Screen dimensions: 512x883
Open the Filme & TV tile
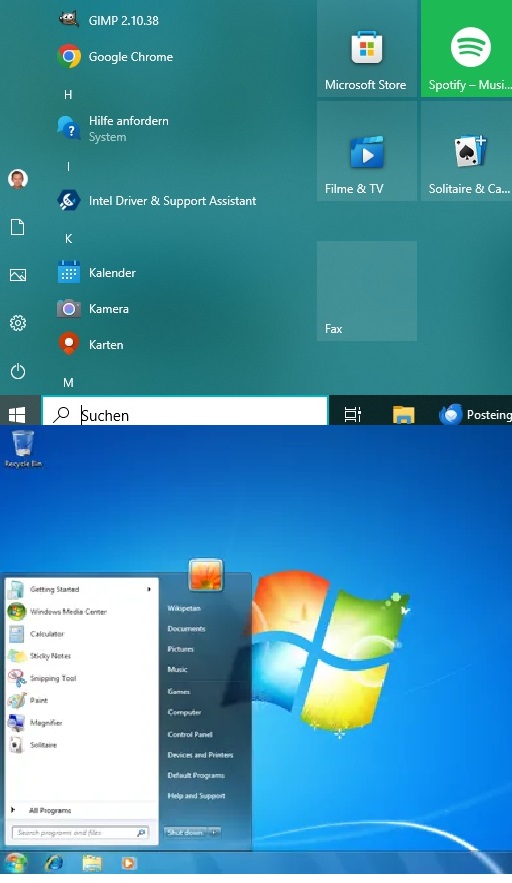pyautogui.click(x=367, y=151)
